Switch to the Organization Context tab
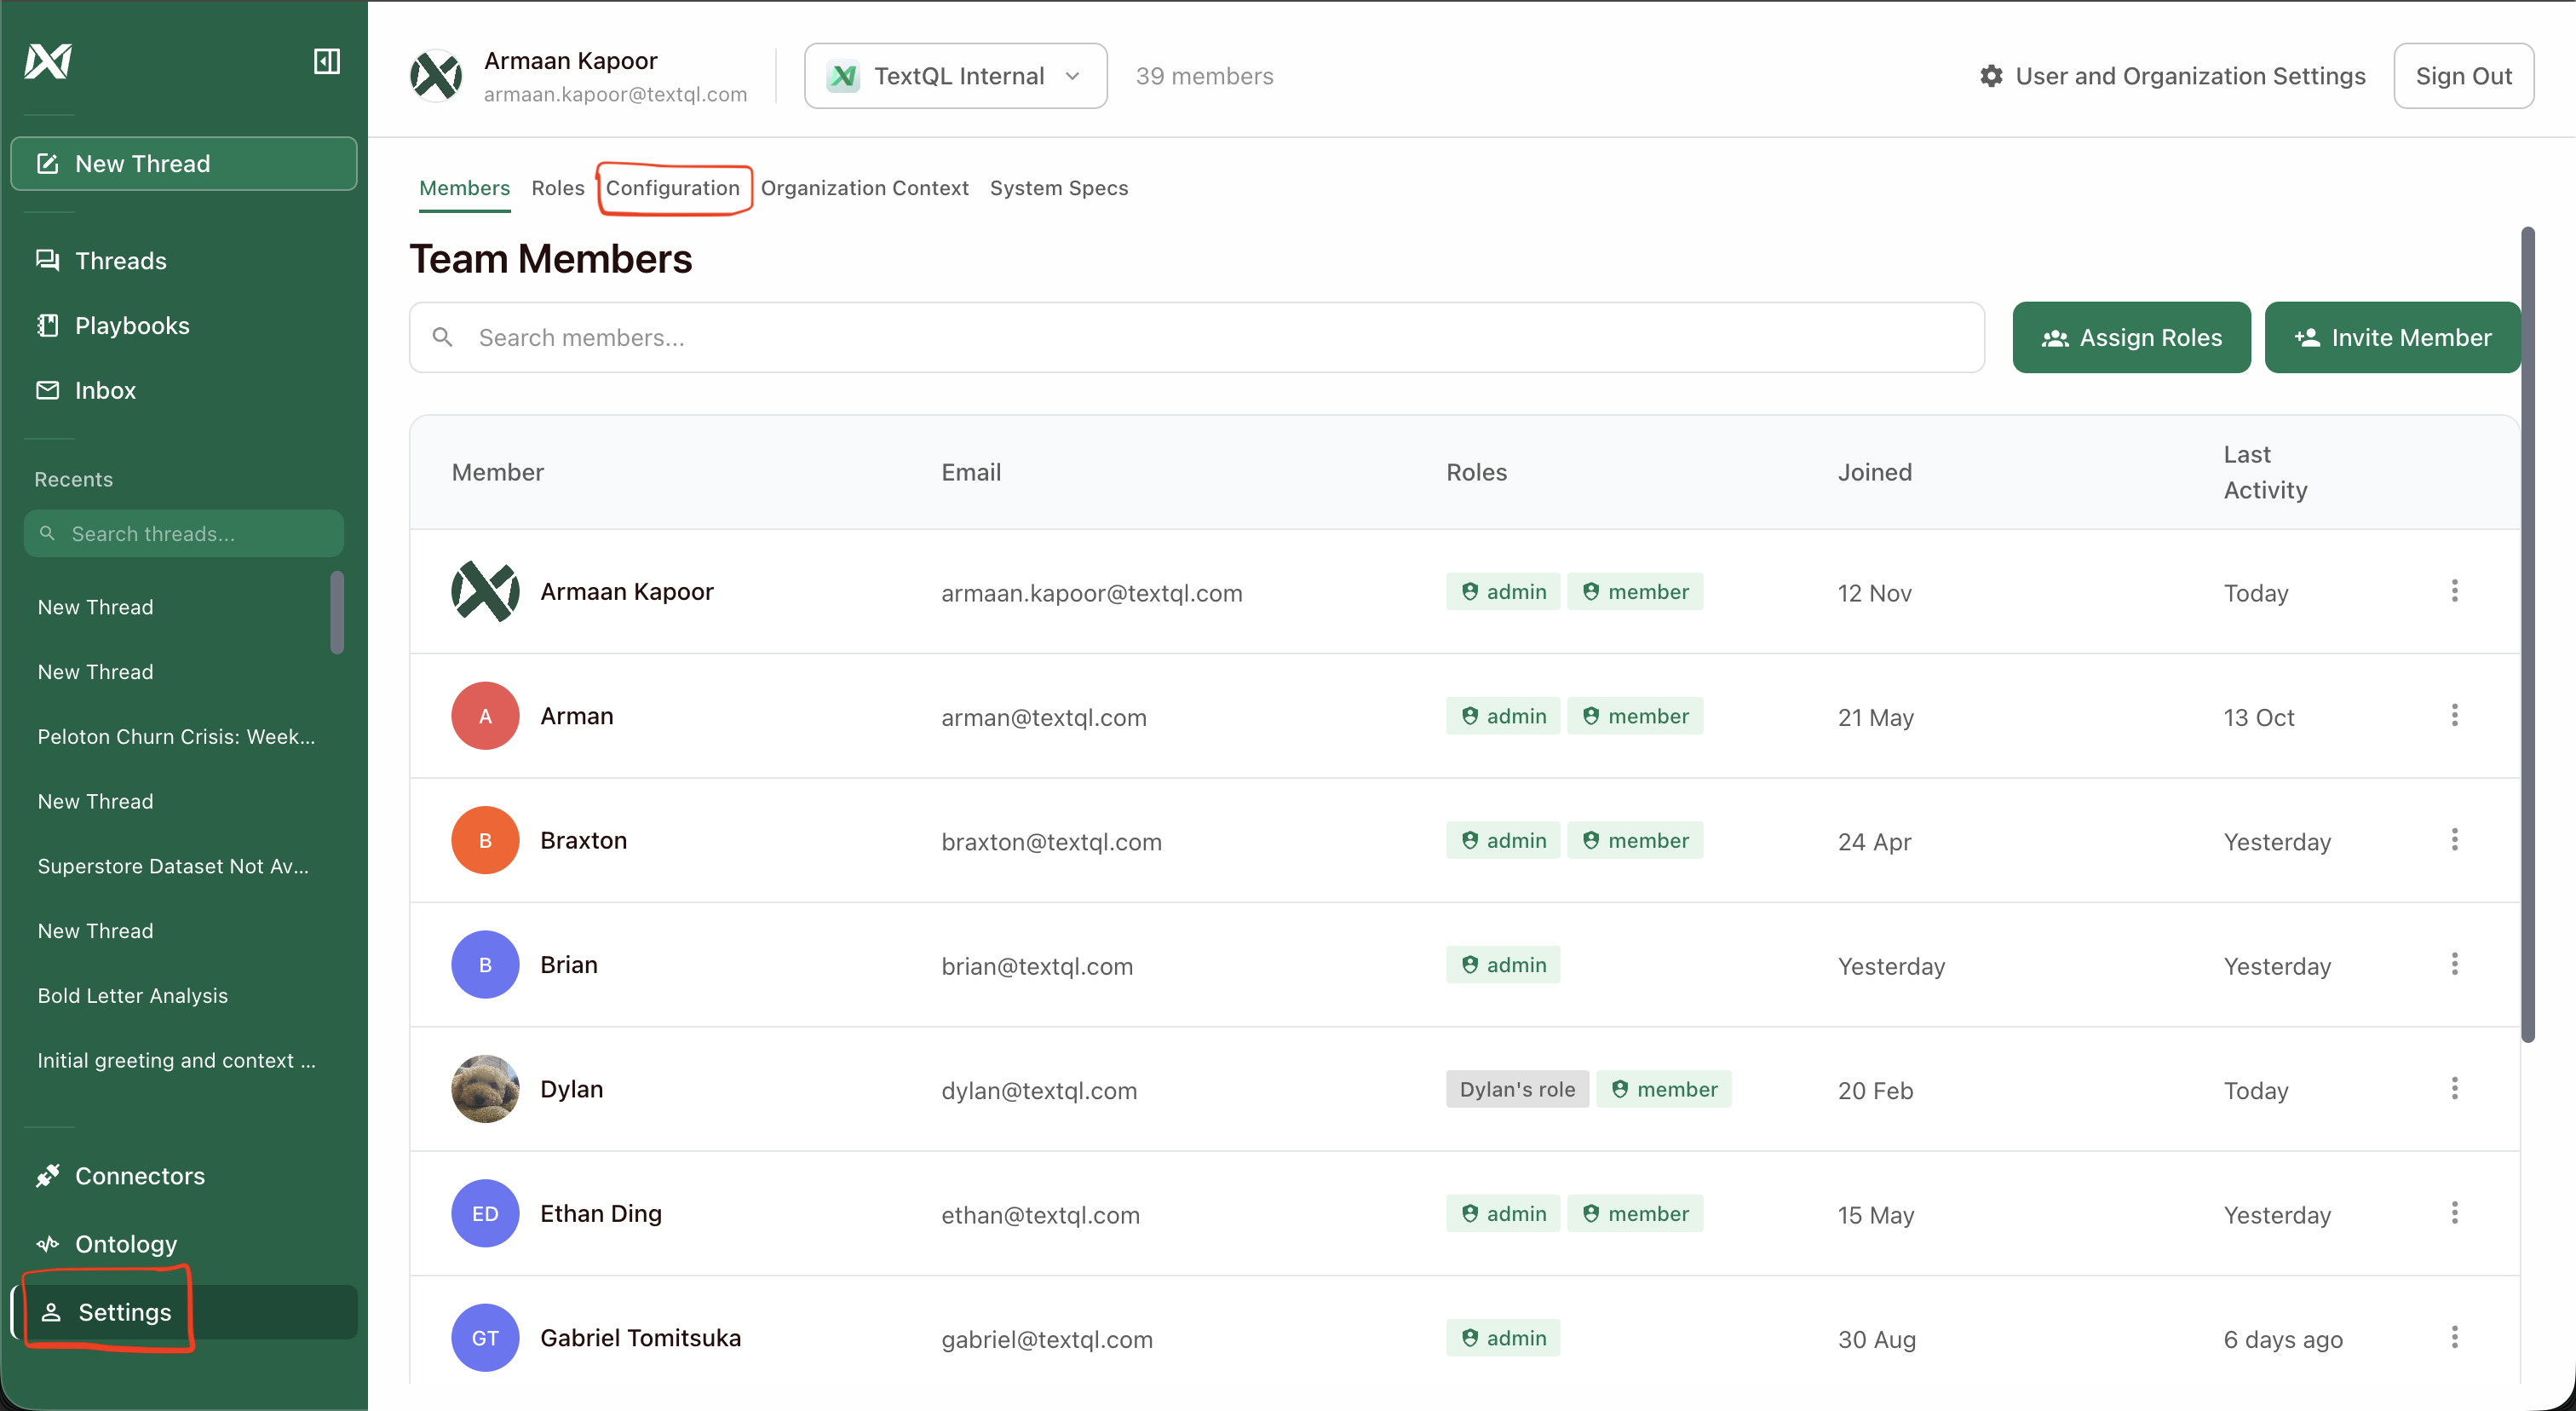2576x1411 pixels. [864, 188]
